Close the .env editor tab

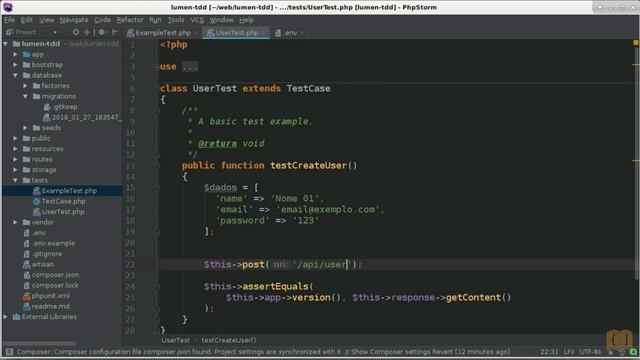click(x=302, y=33)
